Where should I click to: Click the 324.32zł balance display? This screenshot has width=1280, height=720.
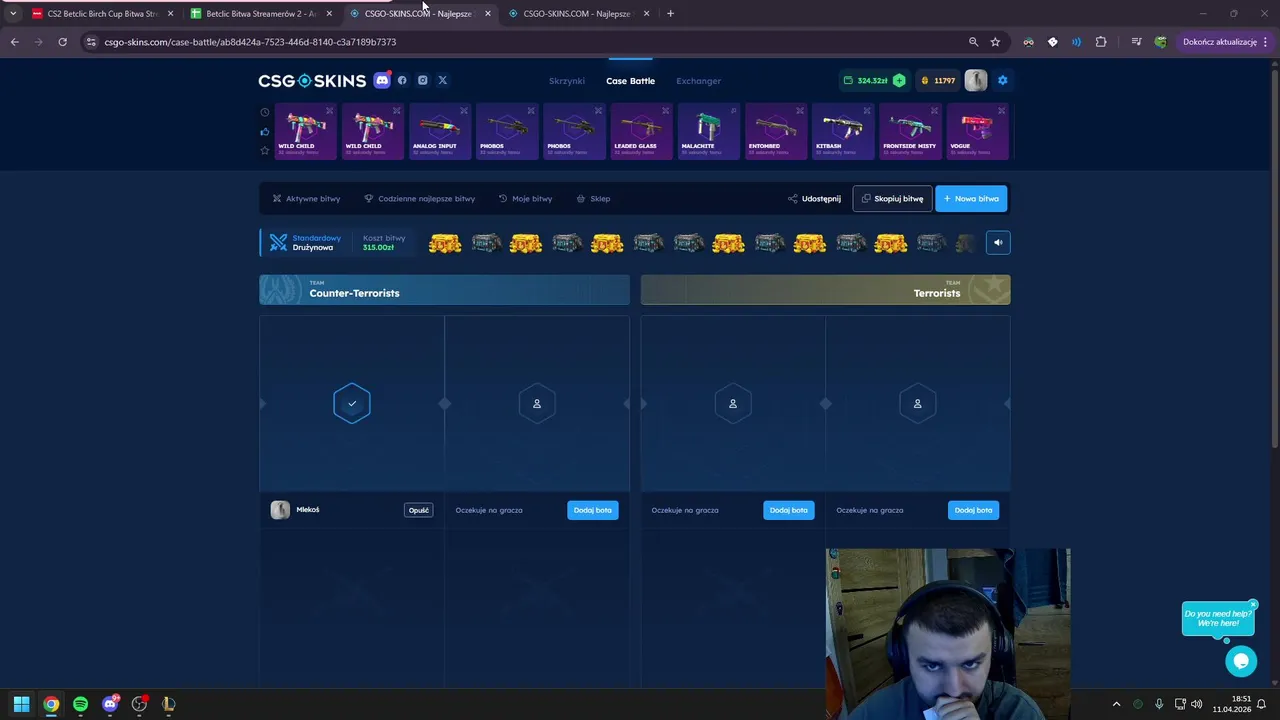point(872,81)
